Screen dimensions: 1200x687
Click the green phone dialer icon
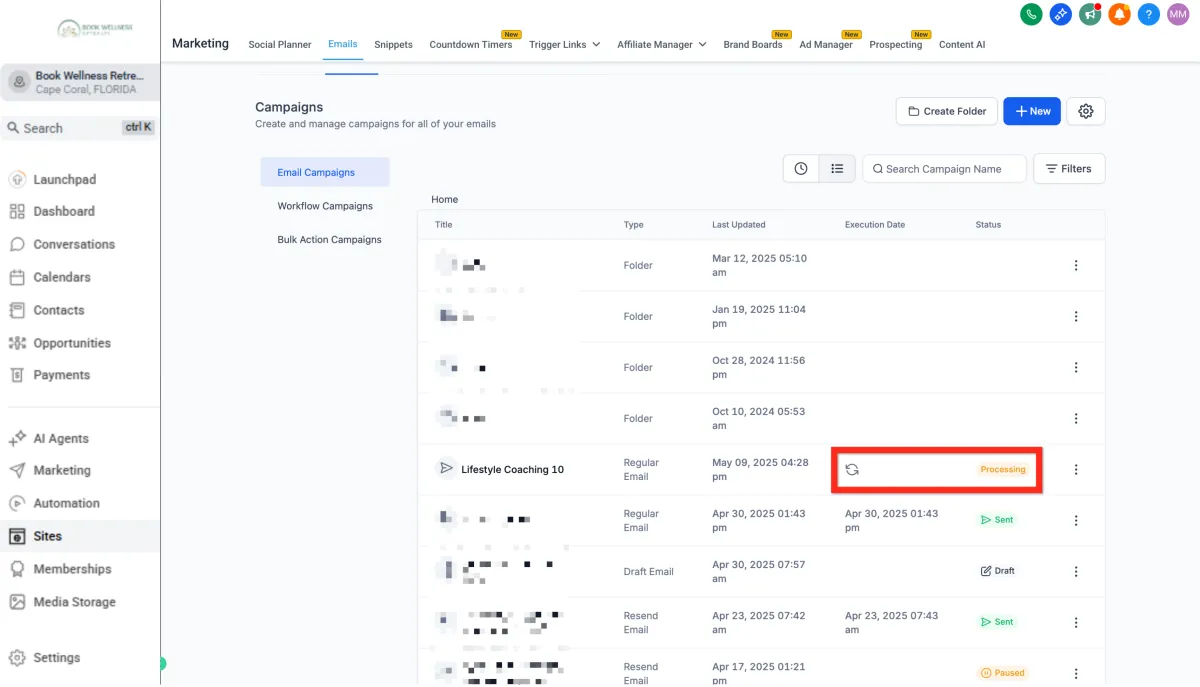[1031, 15]
